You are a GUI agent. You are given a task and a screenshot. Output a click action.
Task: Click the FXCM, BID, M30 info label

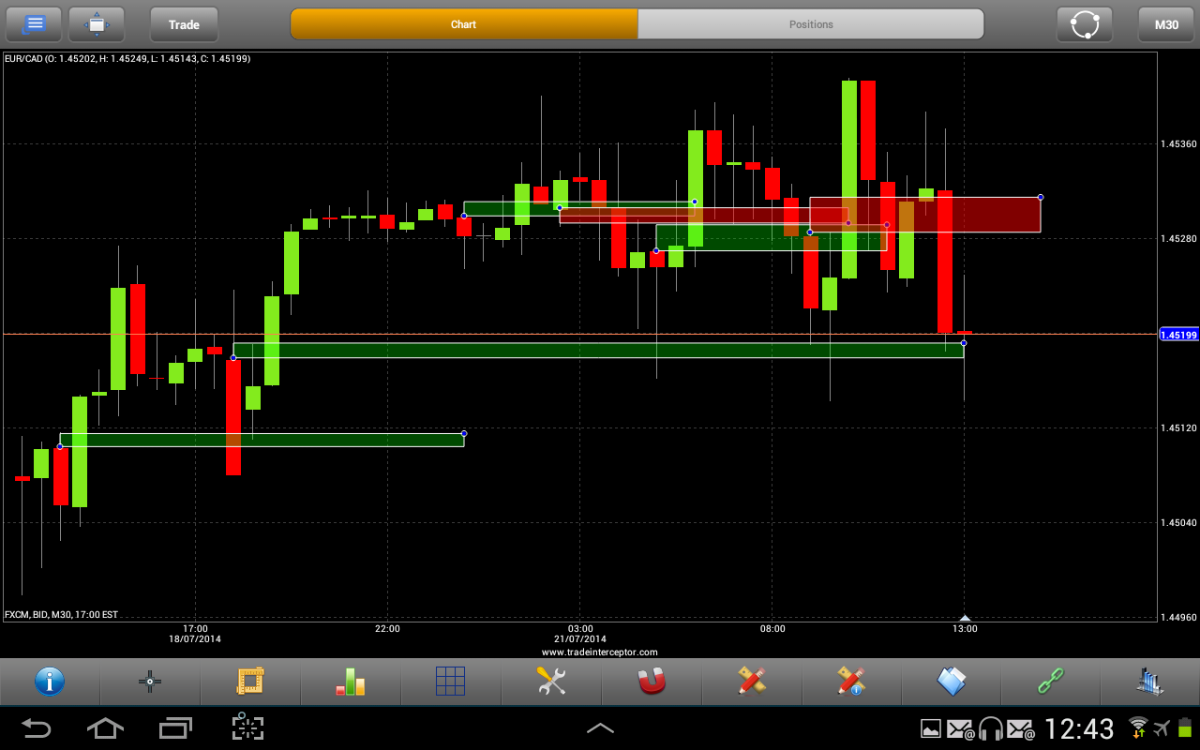61,614
